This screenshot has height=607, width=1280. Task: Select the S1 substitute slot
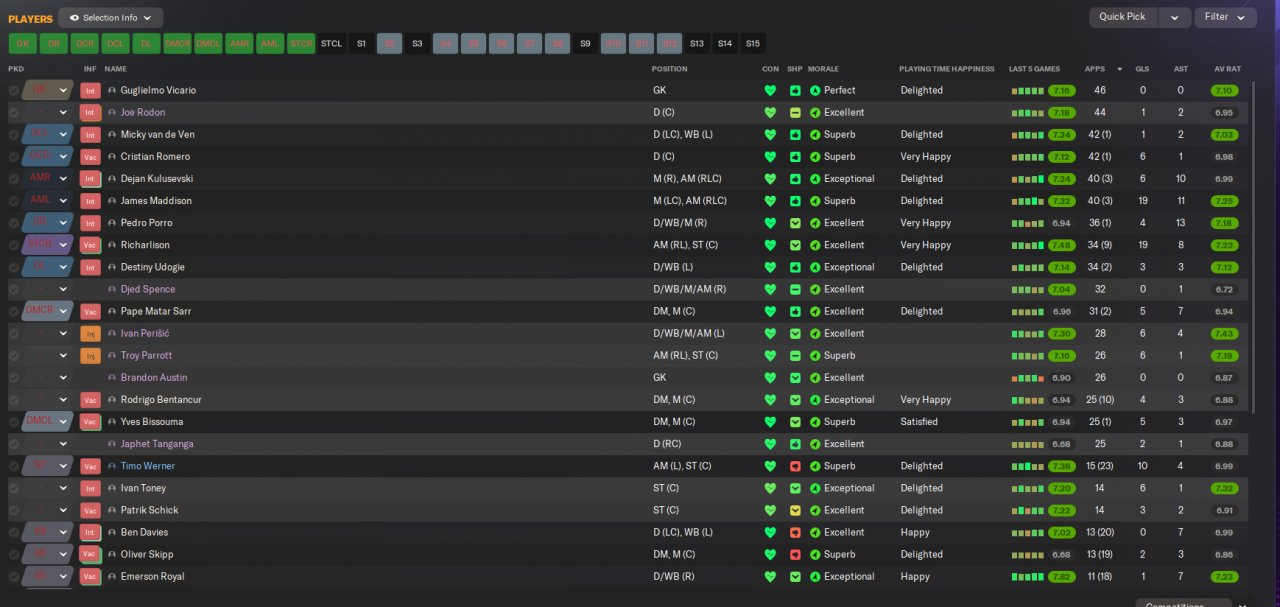tap(362, 44)
